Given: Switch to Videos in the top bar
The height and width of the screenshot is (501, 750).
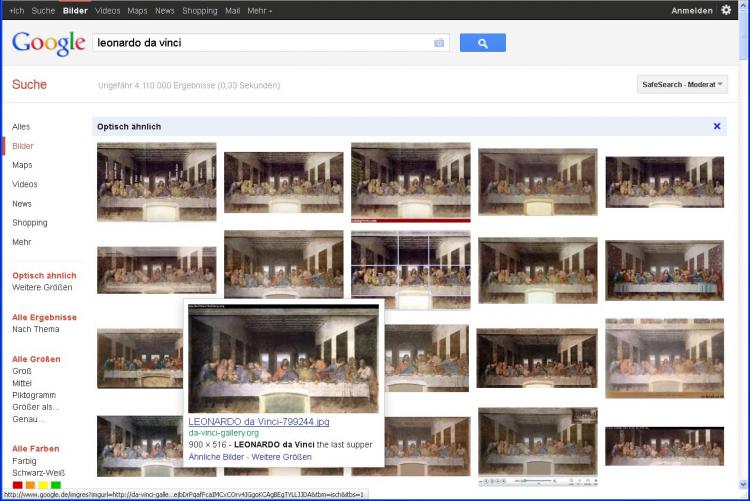Looking at the screenshot, I should [107, 10].
